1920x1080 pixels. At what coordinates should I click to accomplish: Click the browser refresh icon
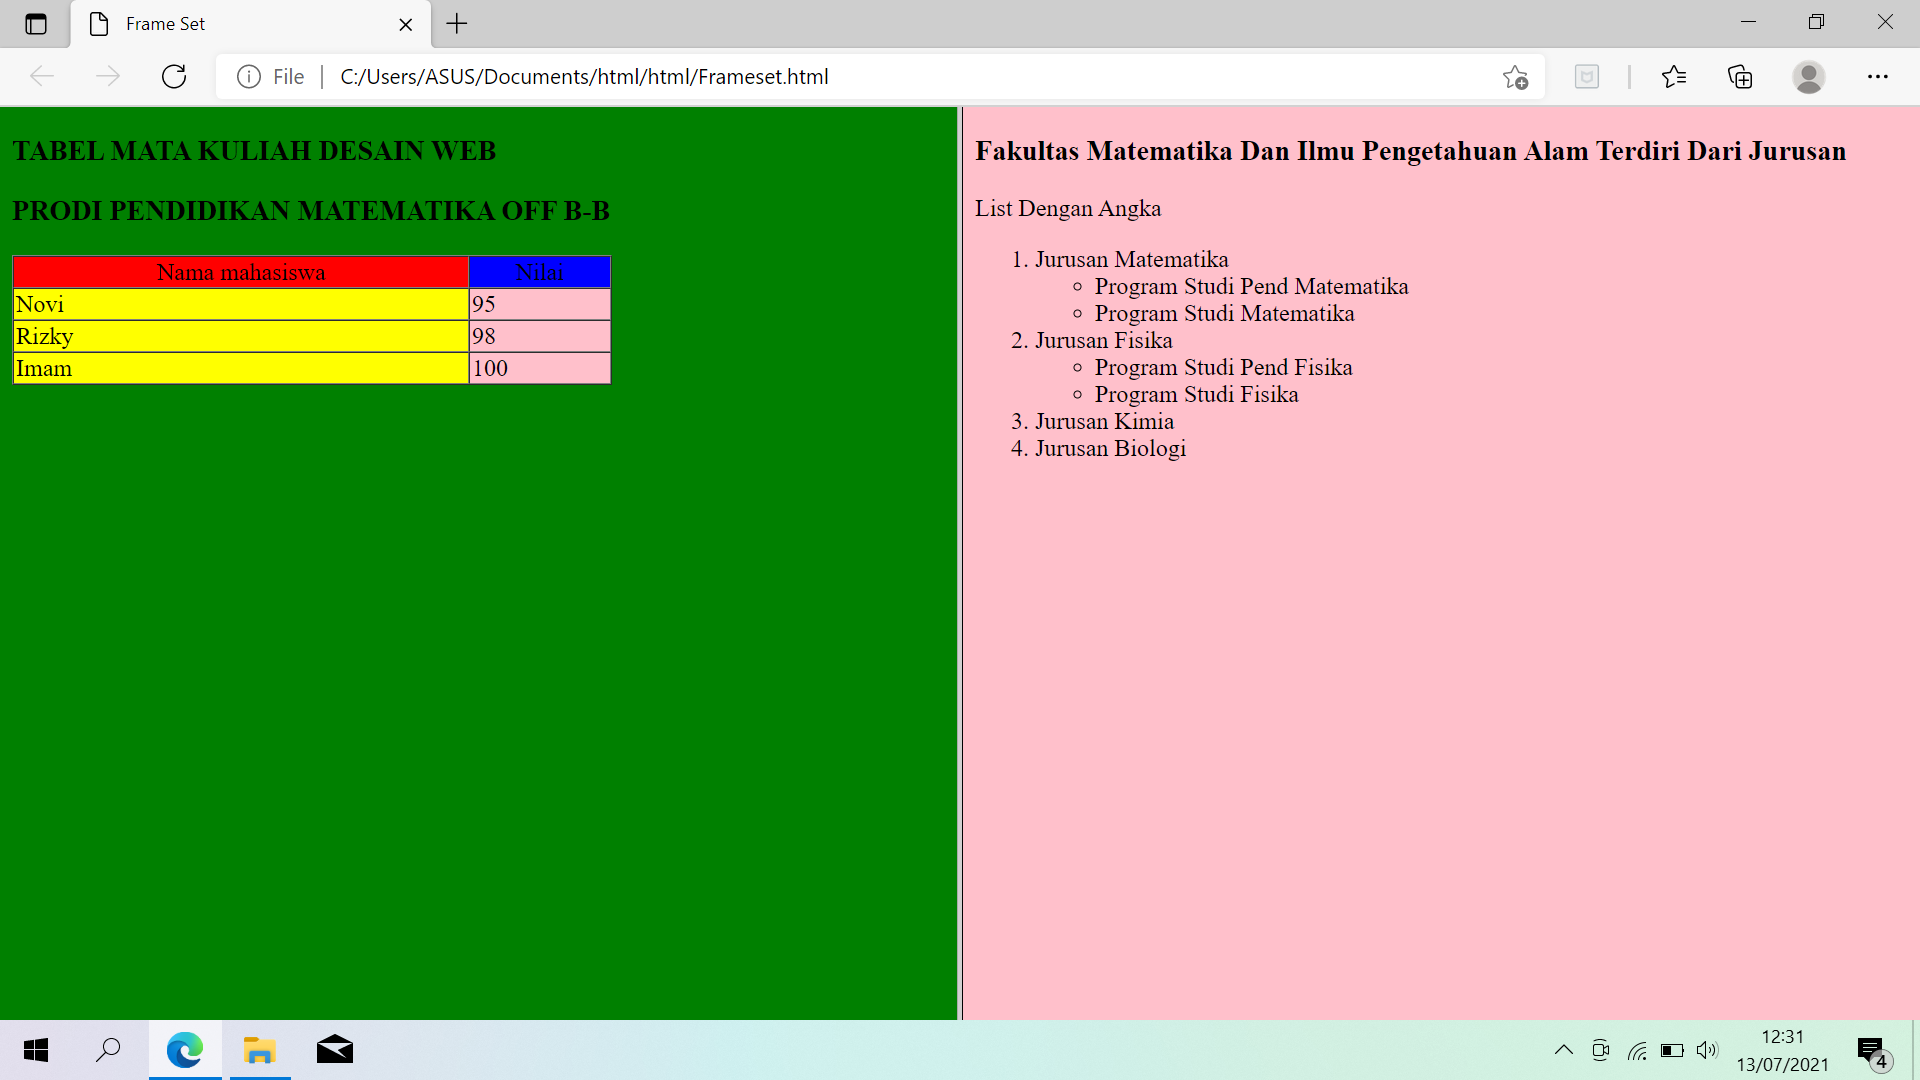point(174,77)
